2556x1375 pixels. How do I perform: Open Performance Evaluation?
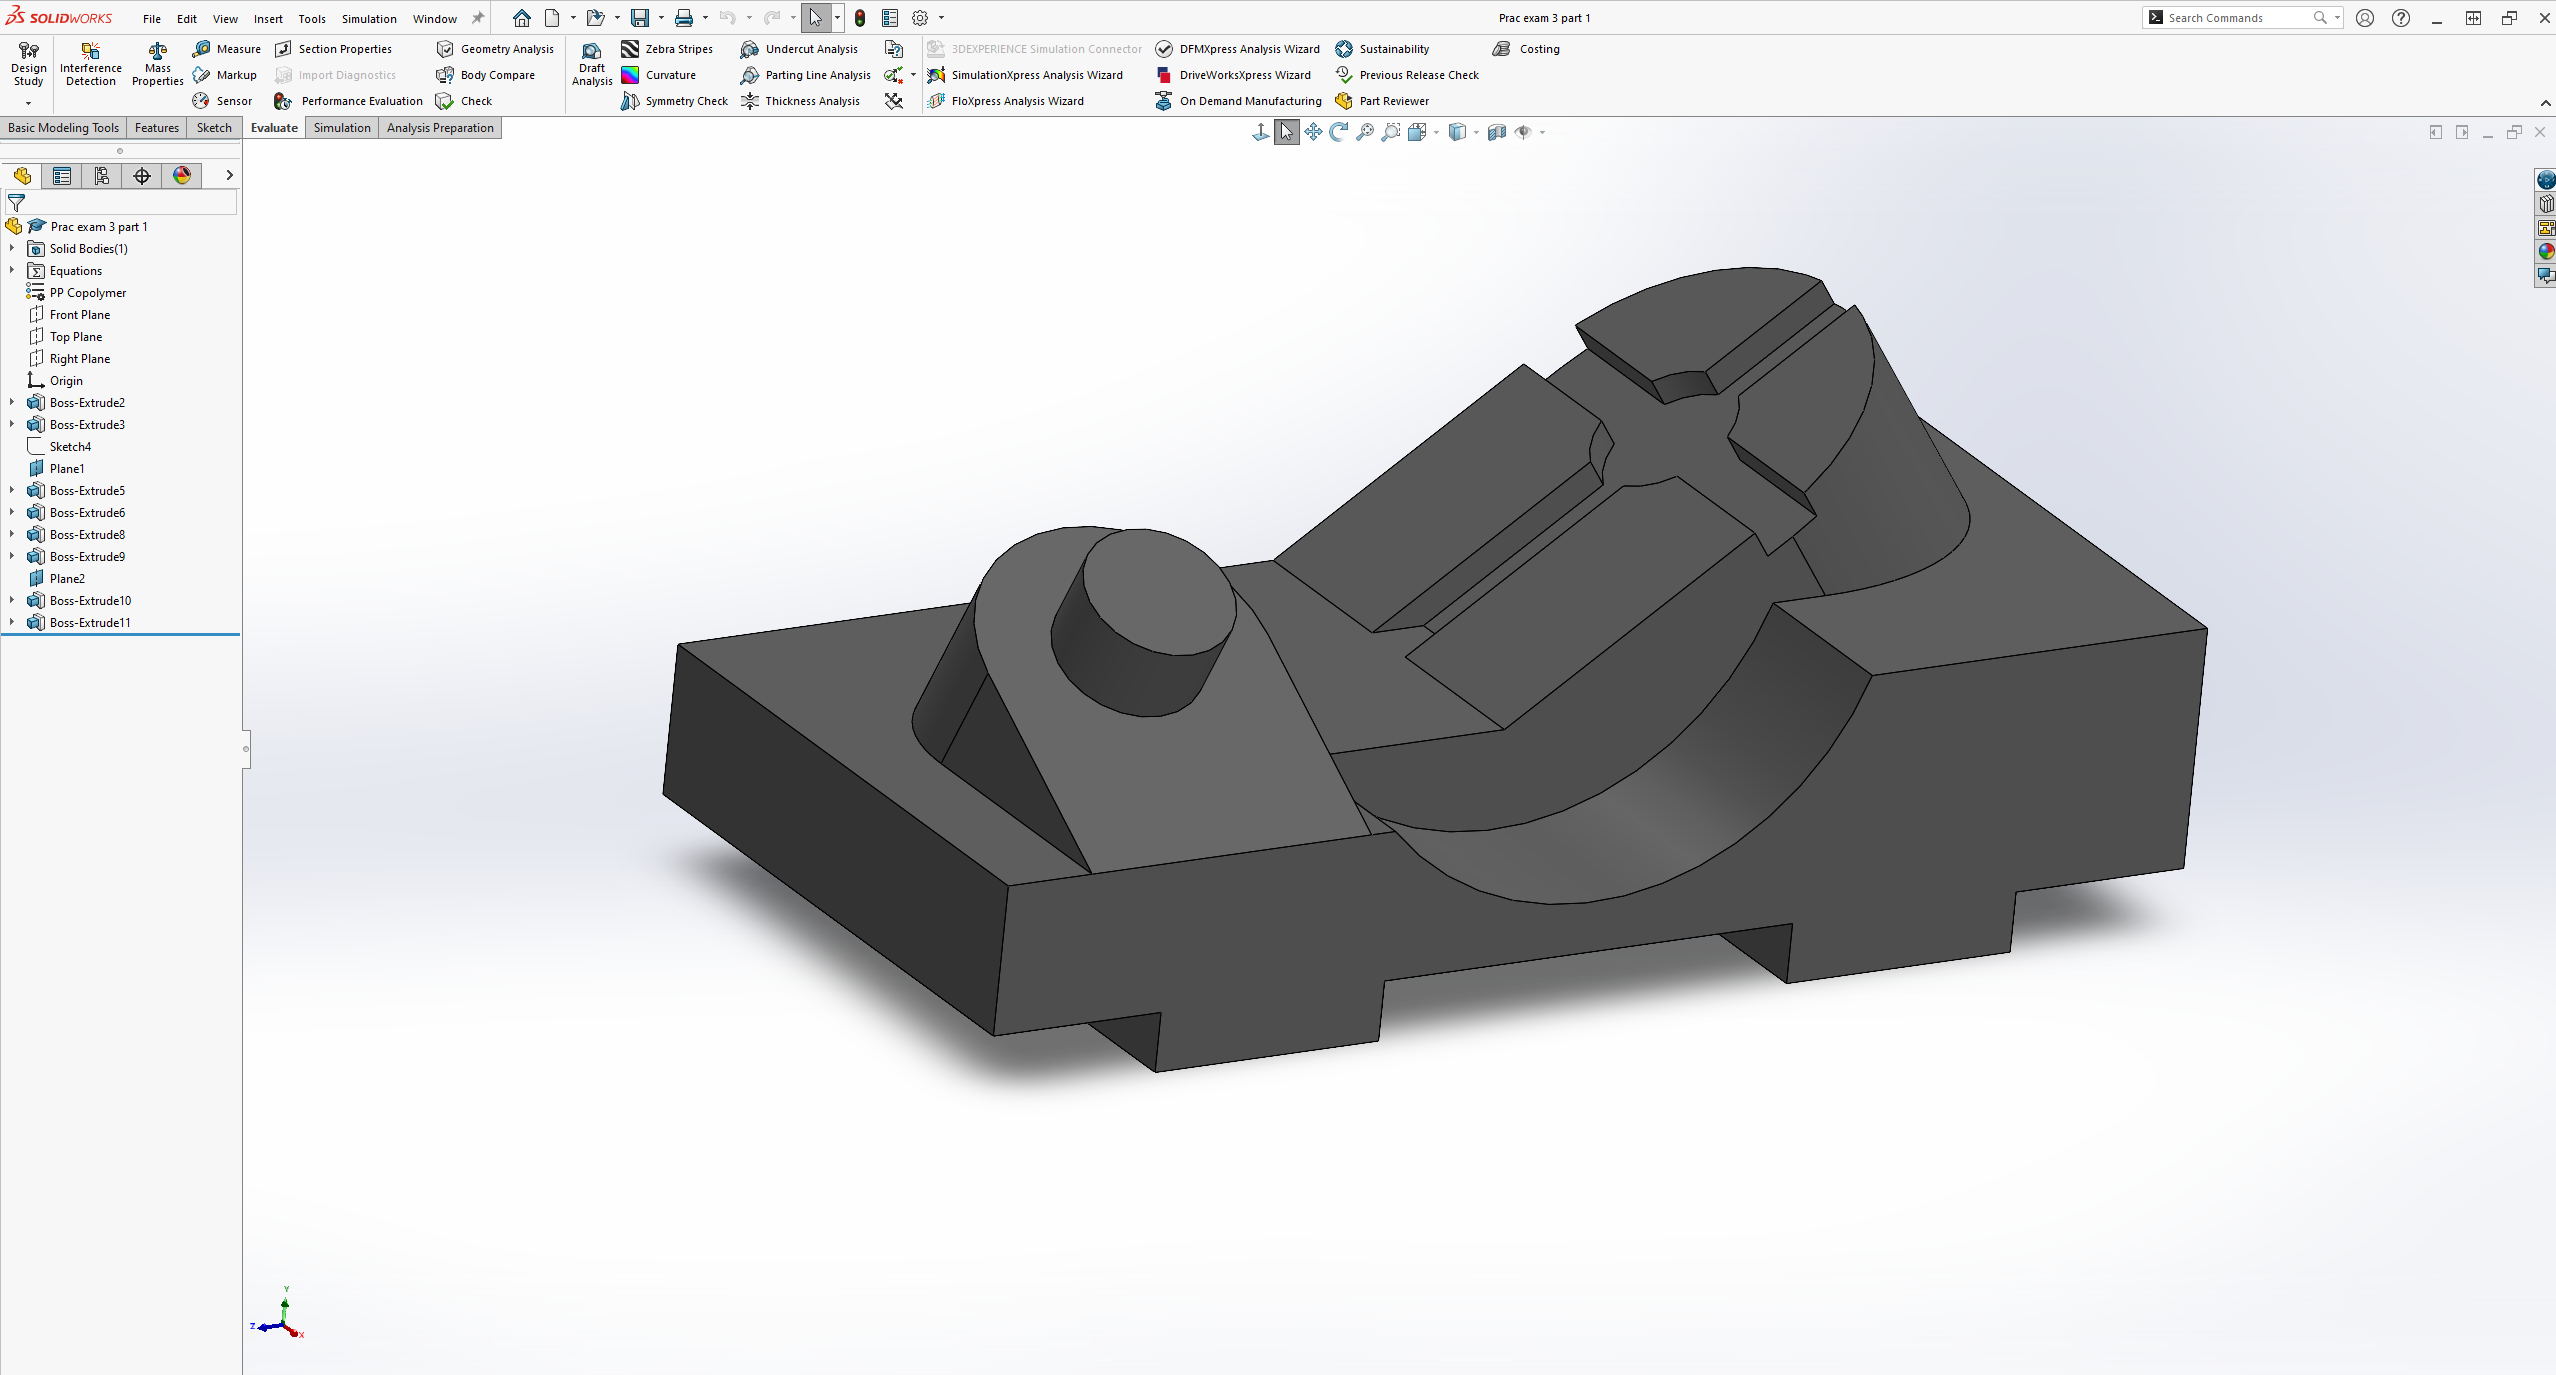point(349,101)
